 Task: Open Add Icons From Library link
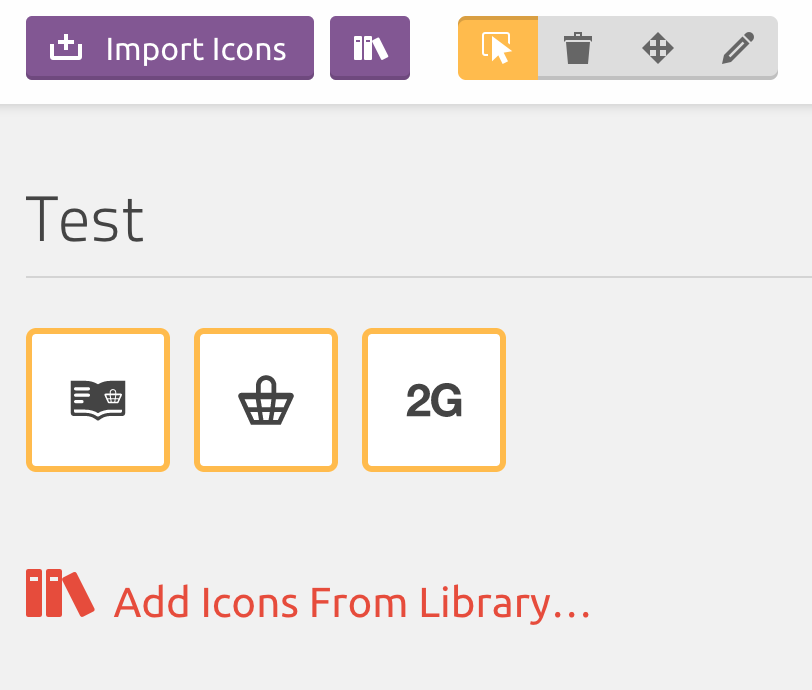point(308,596)
